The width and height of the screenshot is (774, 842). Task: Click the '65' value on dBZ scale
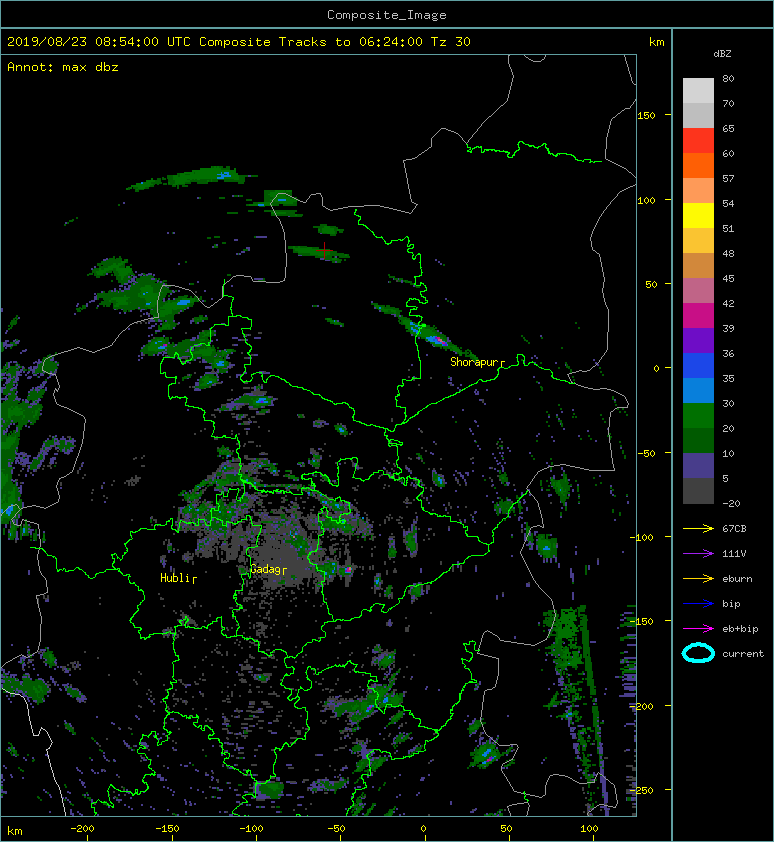point(728,128)
